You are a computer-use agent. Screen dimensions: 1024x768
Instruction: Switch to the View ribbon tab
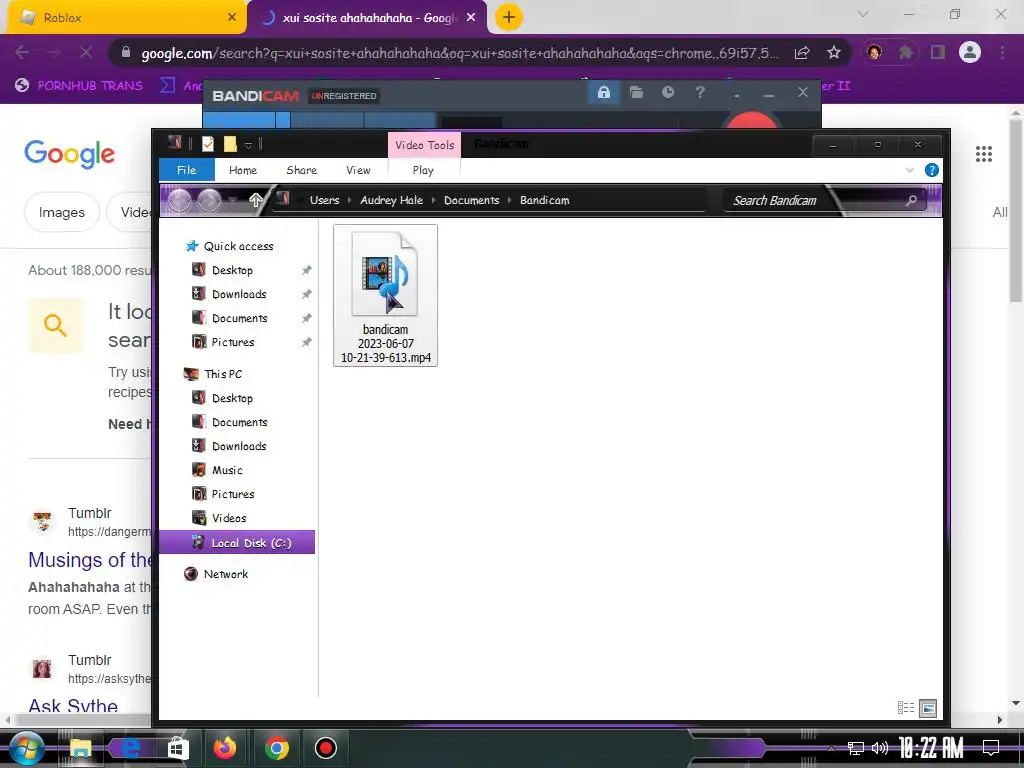tap(358, 170)
